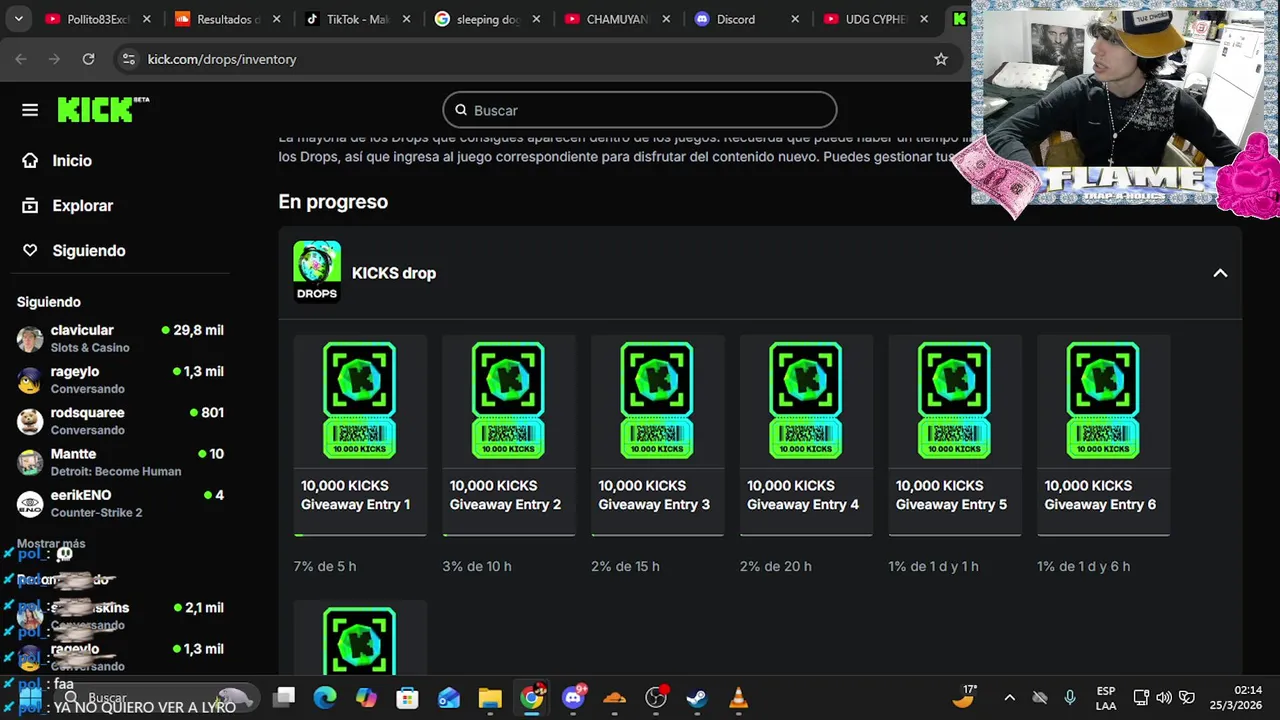Close the TikTok tab

[x=407, y=19]
